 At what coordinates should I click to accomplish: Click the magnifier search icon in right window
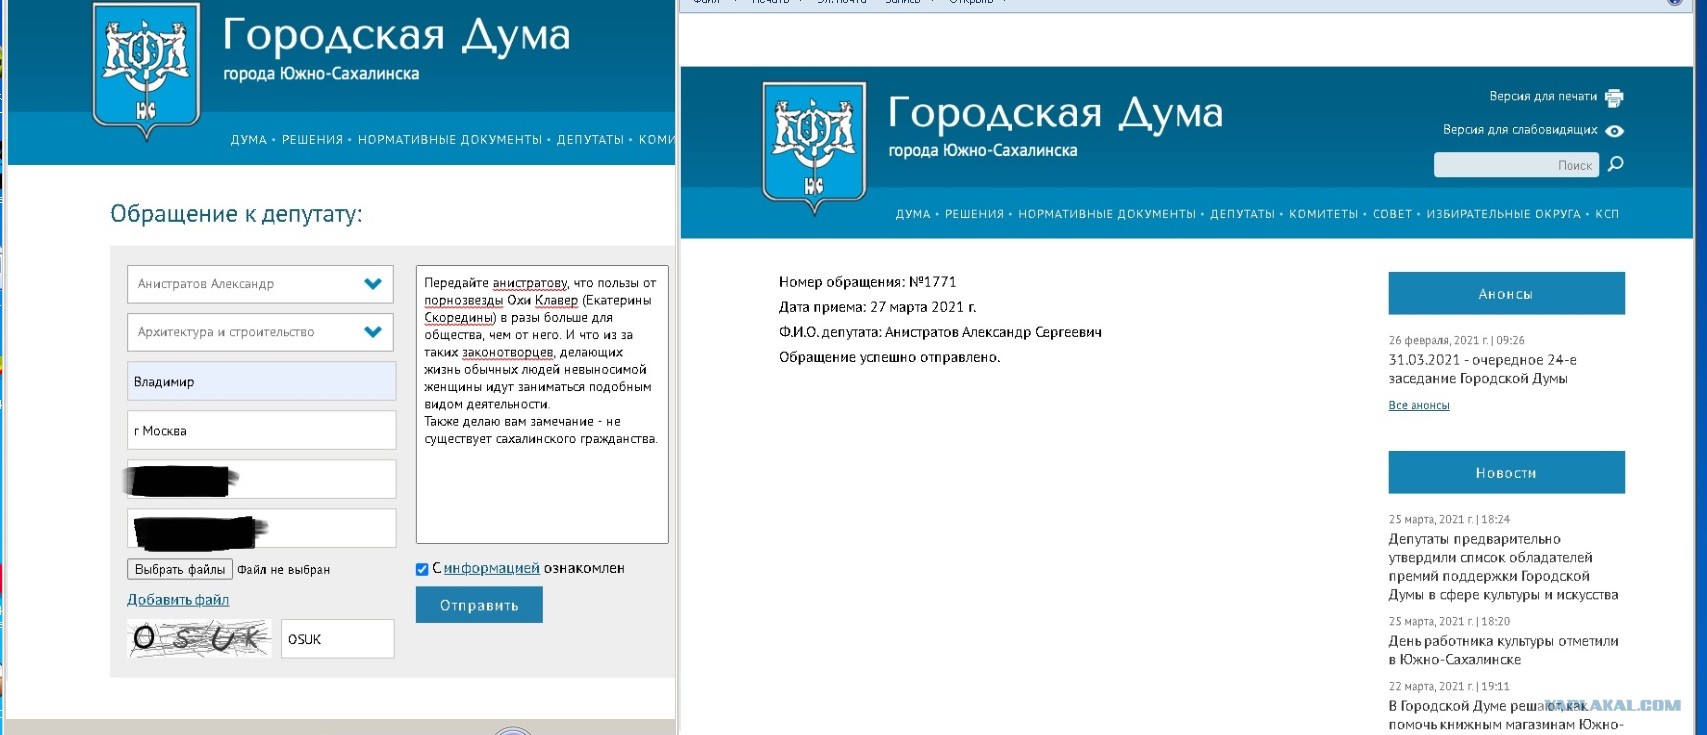(x=1615, y=164)
